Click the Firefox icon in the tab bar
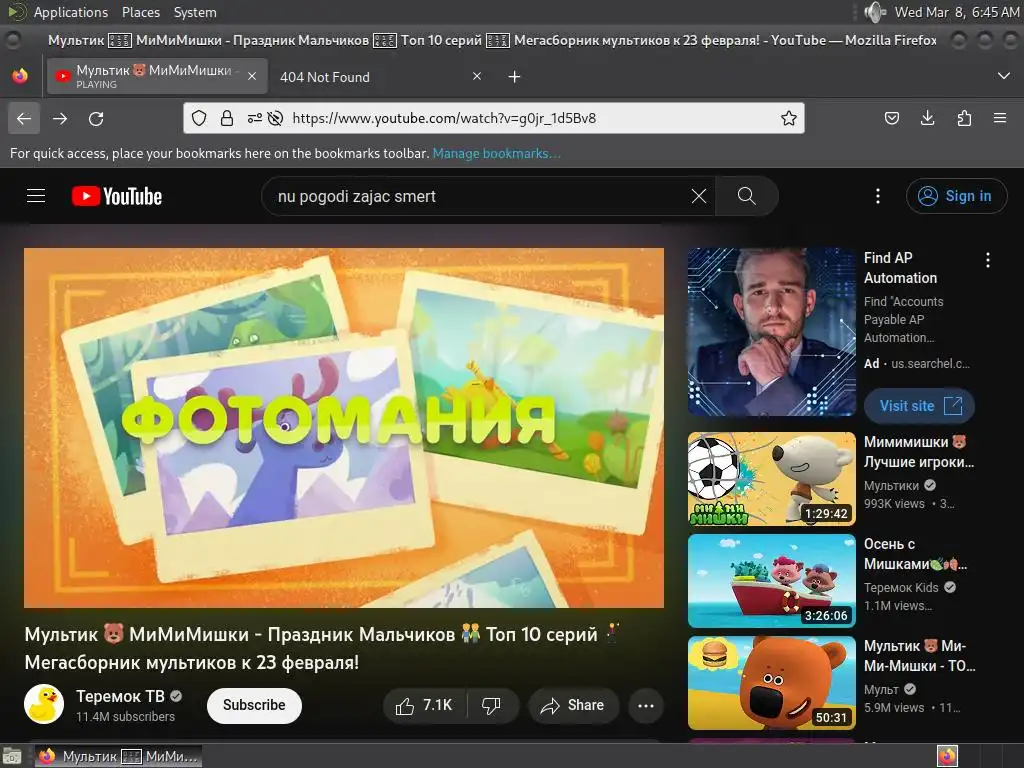Image resolution: width=1024 pixels, height=768 pixels. click(x=20, y=76)
